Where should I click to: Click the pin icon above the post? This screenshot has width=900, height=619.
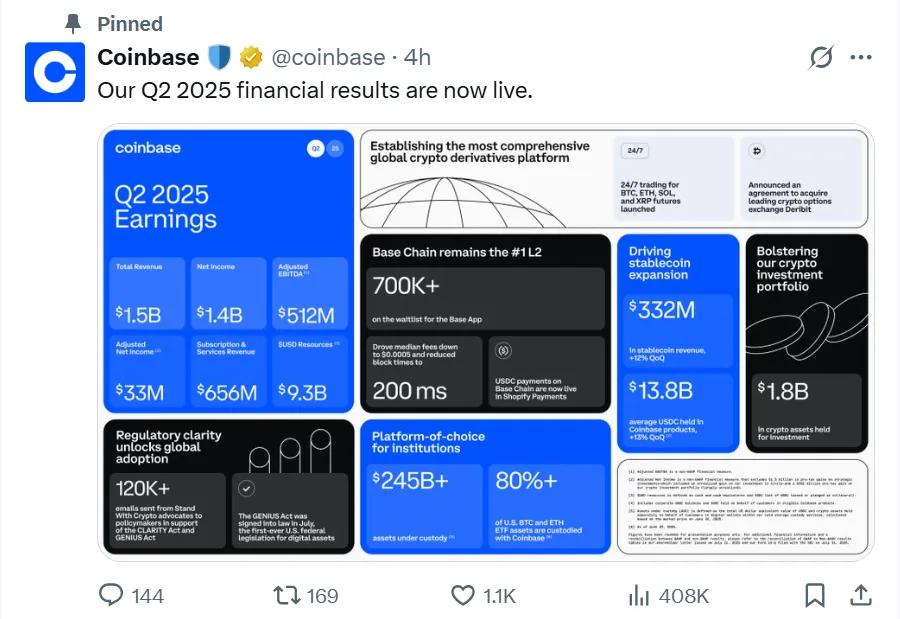(x=72, y=23)
